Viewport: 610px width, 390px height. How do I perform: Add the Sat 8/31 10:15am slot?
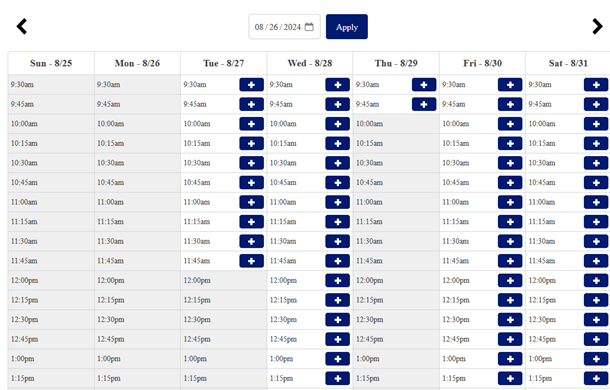pos(596,144)
